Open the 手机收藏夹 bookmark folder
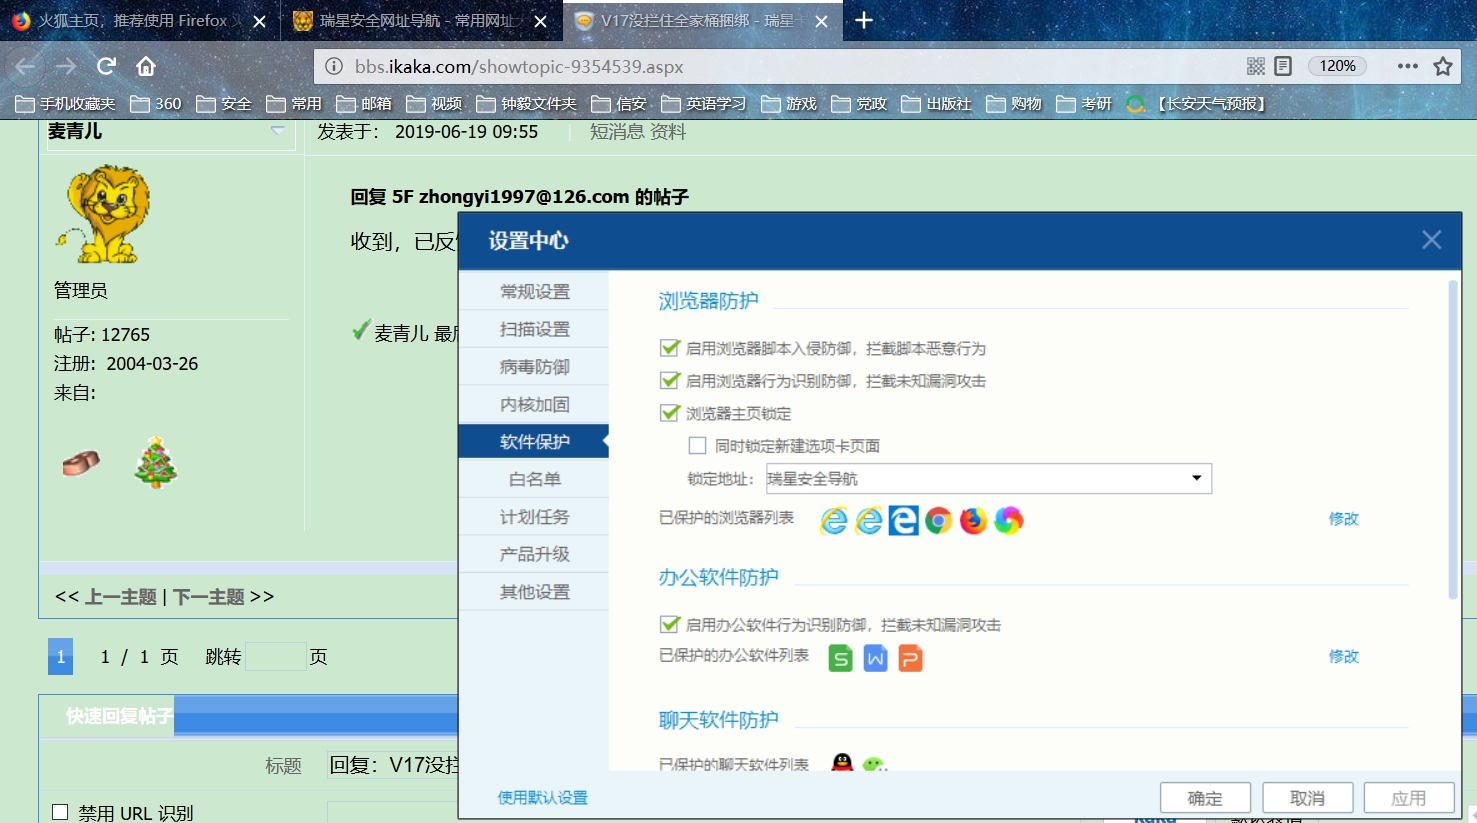 (66, 103)
